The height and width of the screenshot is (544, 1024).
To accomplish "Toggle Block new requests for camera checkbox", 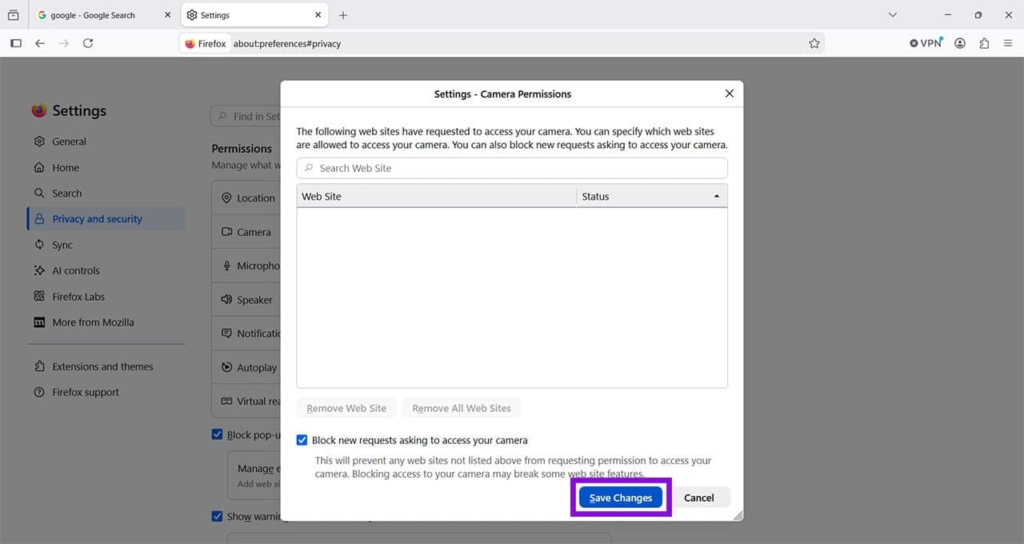I will tap(302, 440).
